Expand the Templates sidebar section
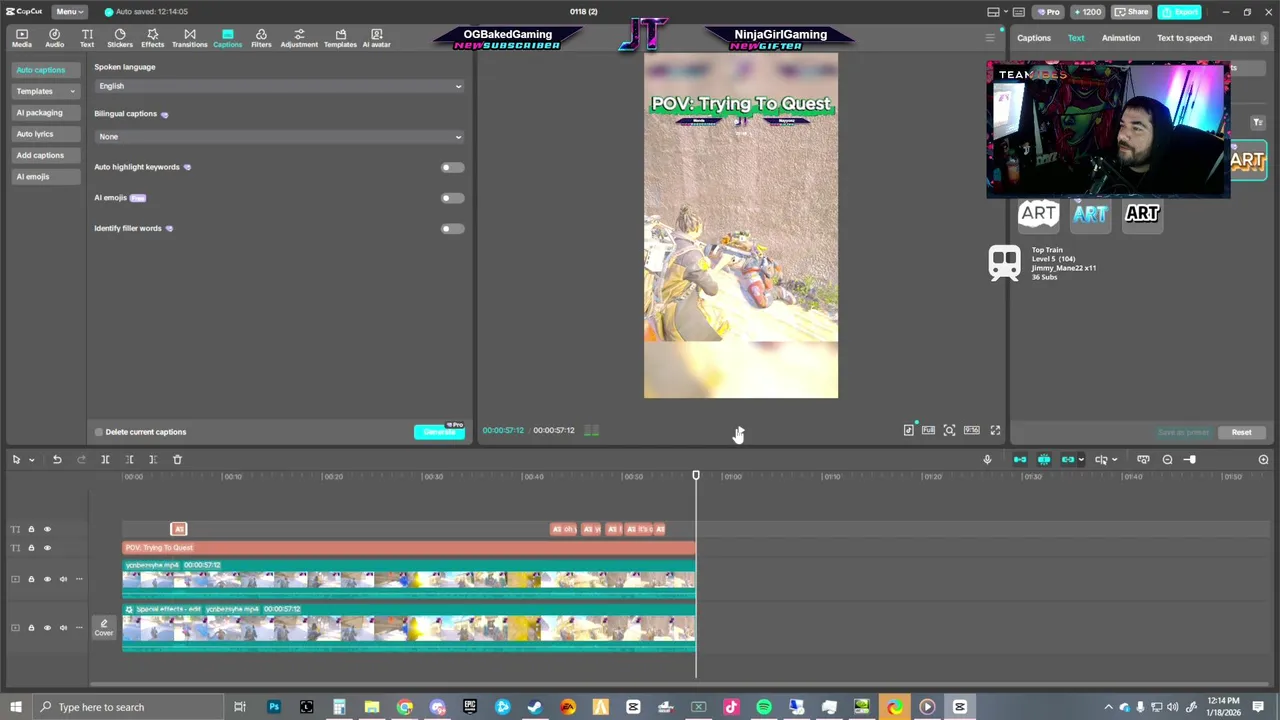The image size is (1280, 720). [x=46, y=91]
